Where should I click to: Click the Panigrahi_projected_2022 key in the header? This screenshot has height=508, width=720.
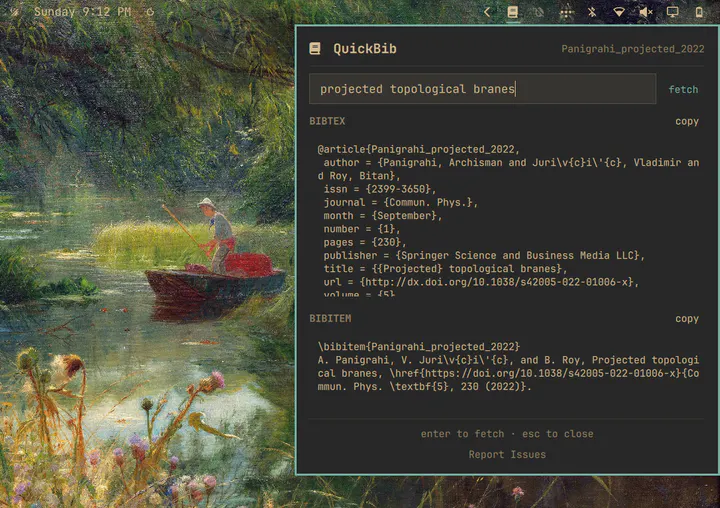pyautogui.click(x=632, y=49)
